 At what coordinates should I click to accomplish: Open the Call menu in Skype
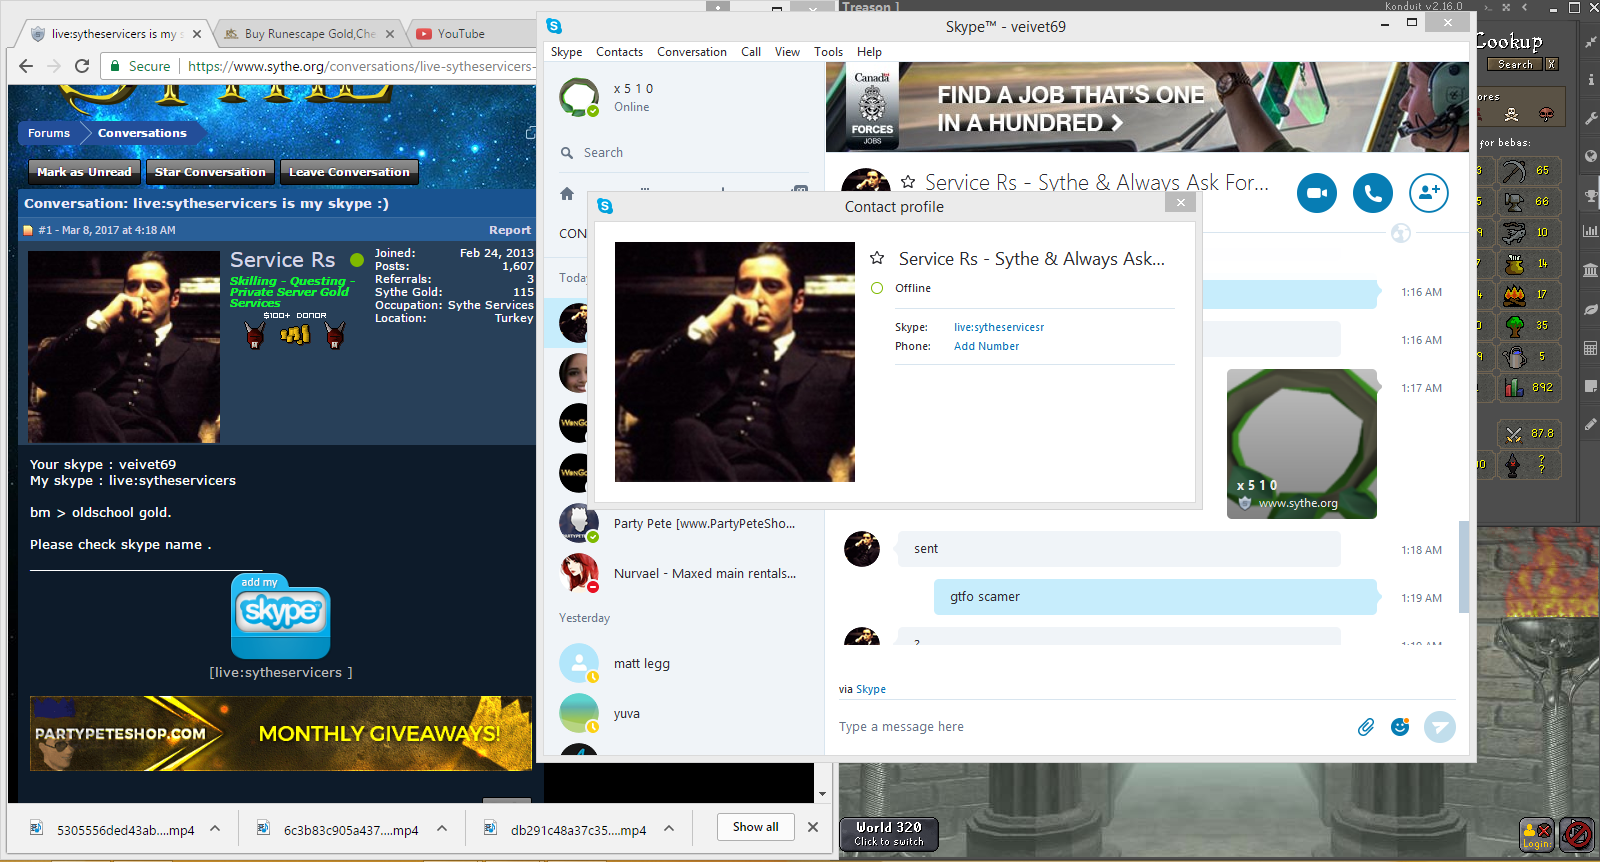click(751, 52)
